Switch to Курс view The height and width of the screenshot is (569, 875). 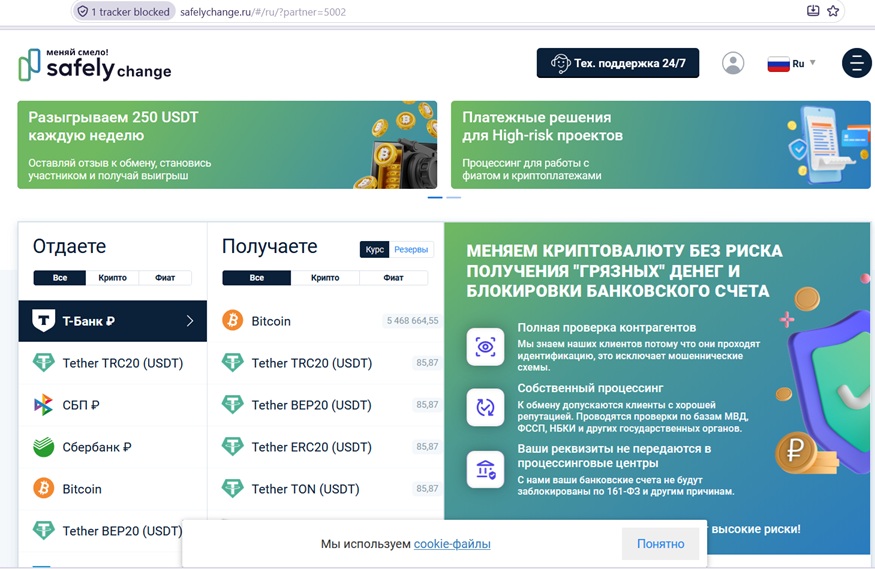374,249
